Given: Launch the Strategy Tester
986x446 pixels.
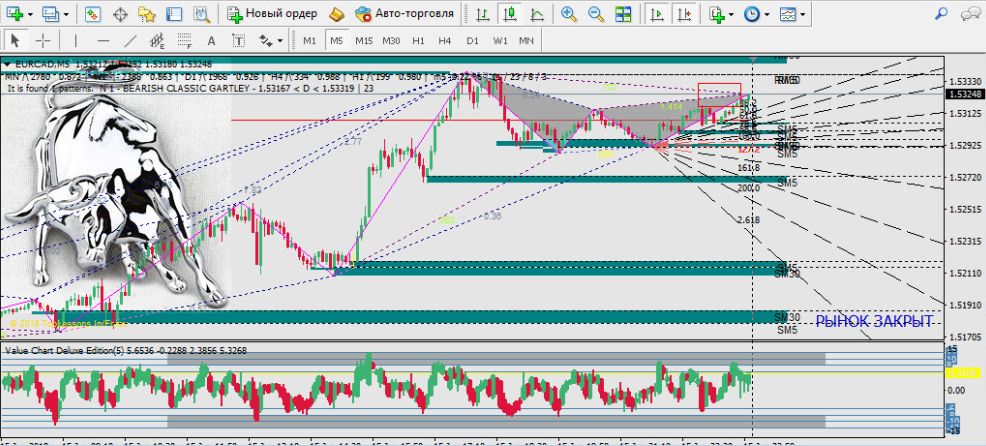Looking at the screenshot, I should (201, 13).
